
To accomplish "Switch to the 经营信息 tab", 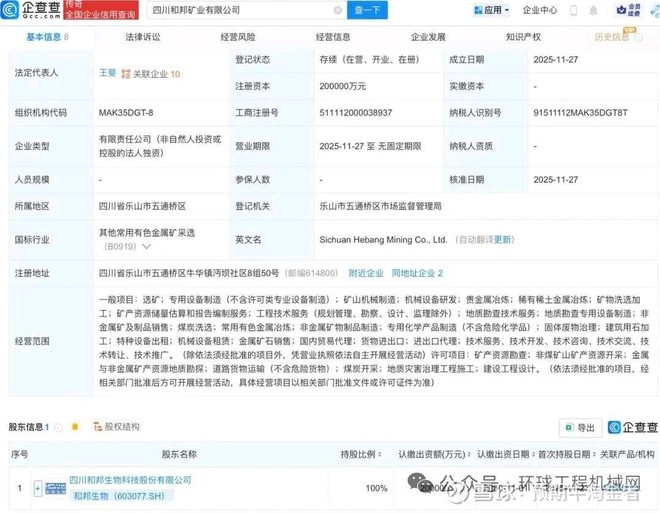I will pos(333,37).
